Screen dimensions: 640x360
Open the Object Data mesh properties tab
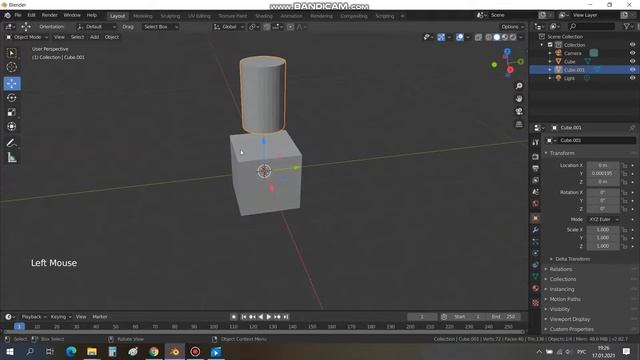click(x=536, y=276)
